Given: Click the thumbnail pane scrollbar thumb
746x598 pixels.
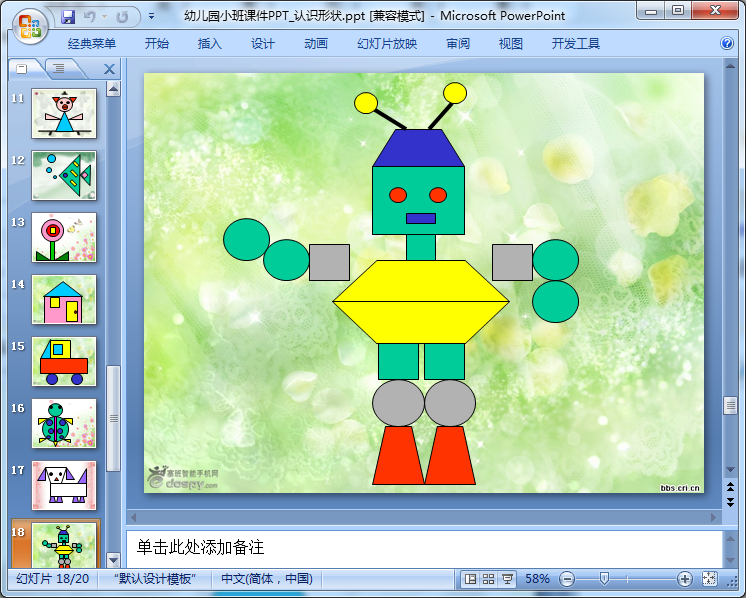Looking at the screenshot, I should click(x=113, y=418).
